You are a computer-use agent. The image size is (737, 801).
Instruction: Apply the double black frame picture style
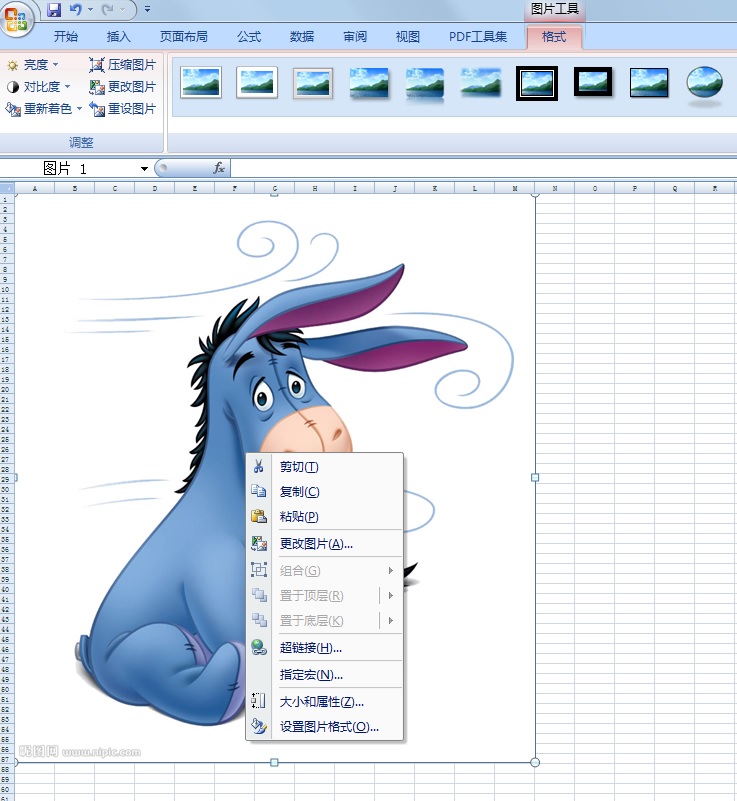[x=537, y=83]
